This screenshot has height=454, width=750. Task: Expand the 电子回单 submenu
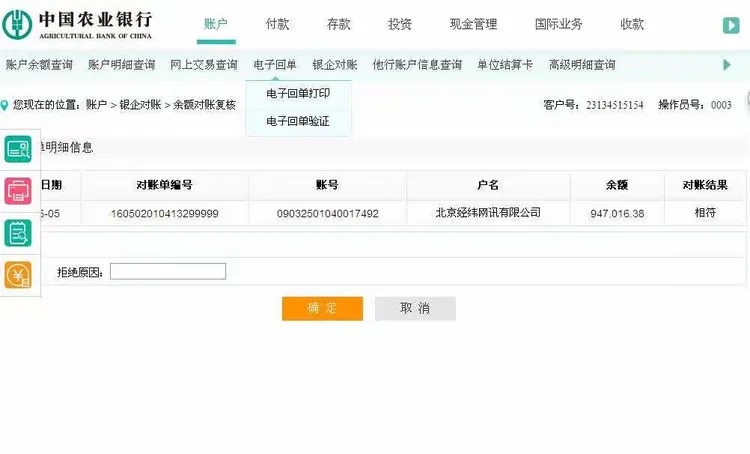(275, 65)
